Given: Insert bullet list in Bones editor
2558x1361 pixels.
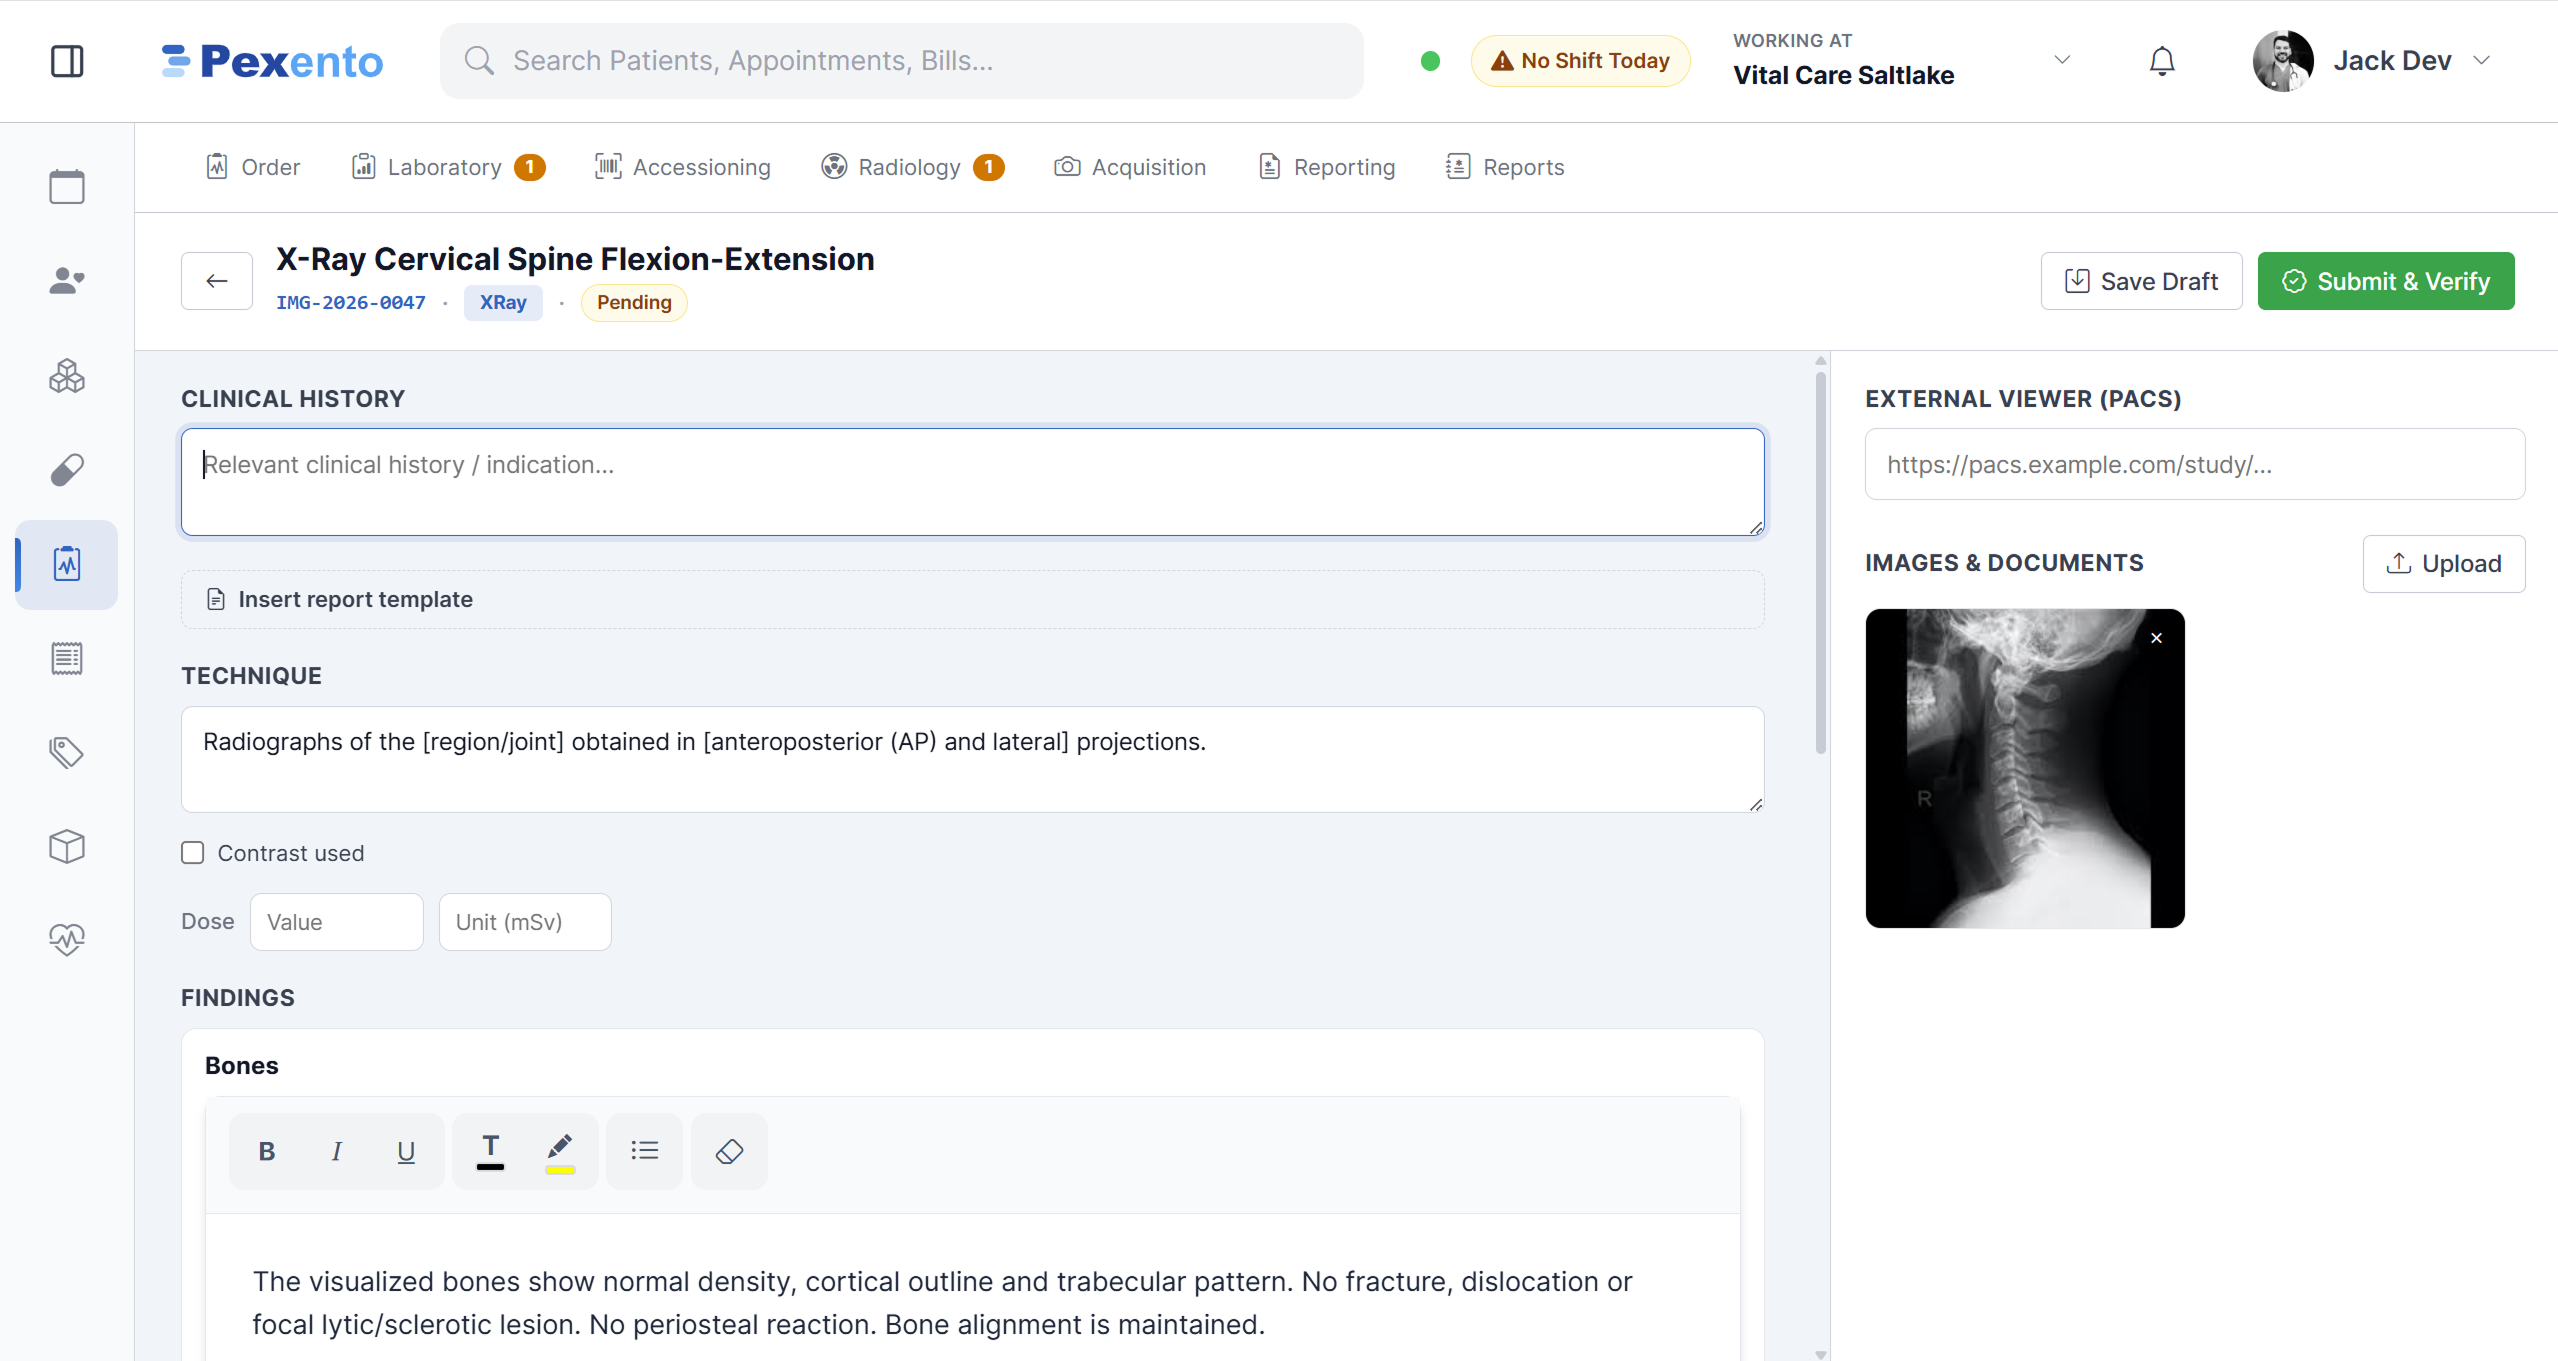Looking at the screenshot, I should pos(644,1151).
